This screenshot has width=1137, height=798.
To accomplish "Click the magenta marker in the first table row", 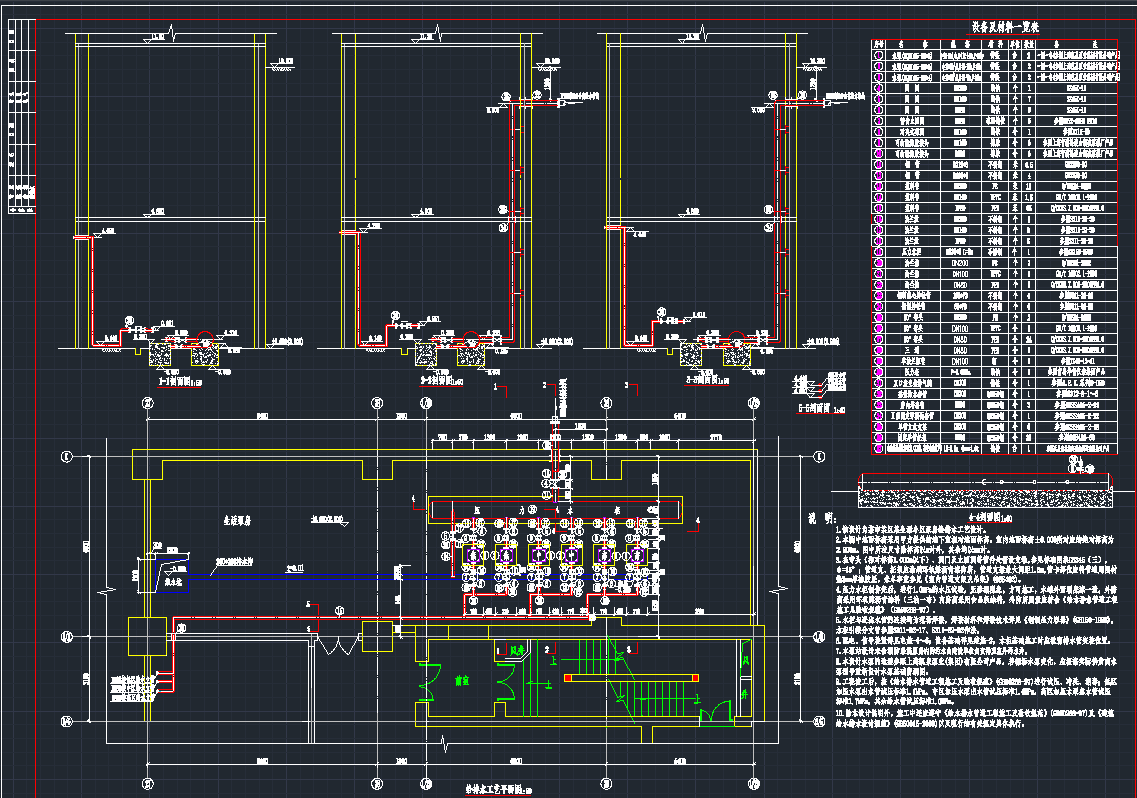I will pyautogui.click(x=879, y=56).
